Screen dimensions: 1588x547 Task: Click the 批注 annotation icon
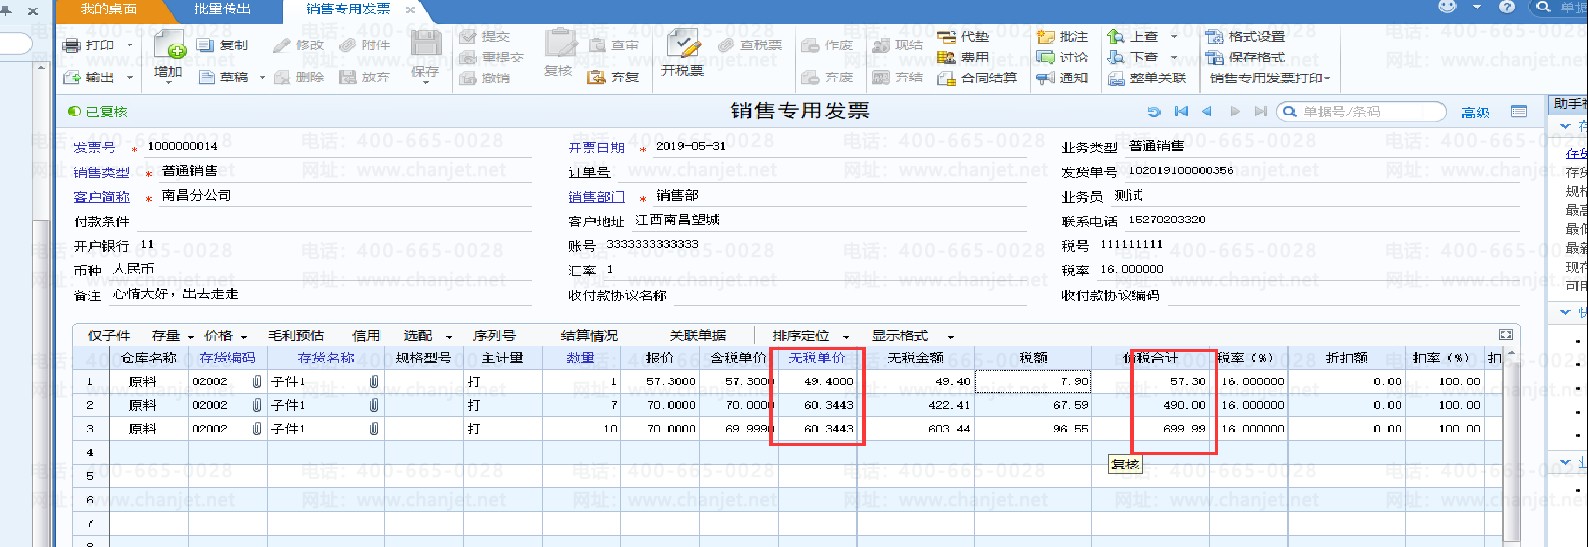(1045, 37)
